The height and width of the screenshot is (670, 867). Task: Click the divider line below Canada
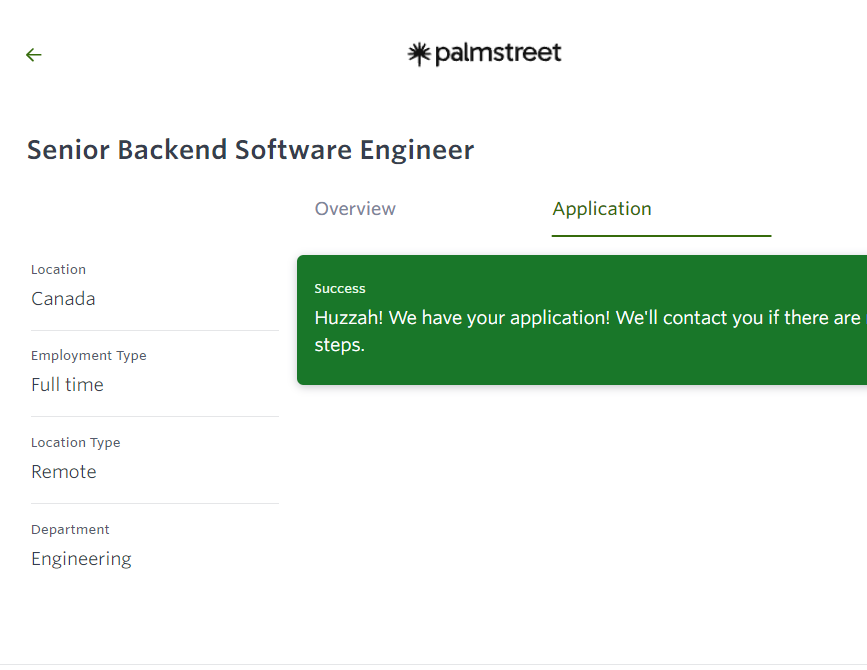tap(154, 330)
